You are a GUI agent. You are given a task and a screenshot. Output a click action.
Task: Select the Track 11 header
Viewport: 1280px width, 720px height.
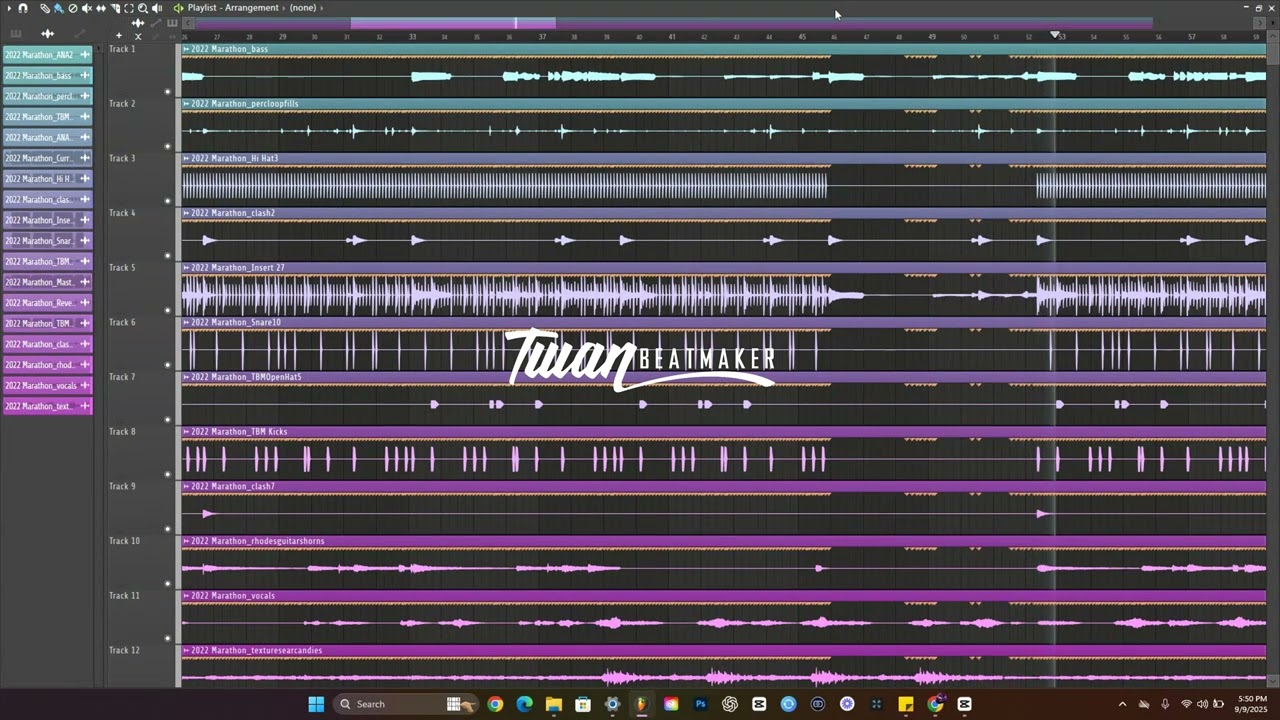pos(138,617)
